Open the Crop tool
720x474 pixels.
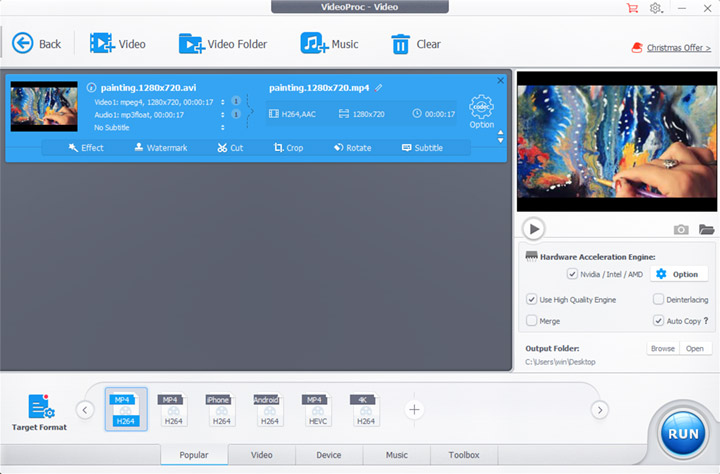(288, 147)
